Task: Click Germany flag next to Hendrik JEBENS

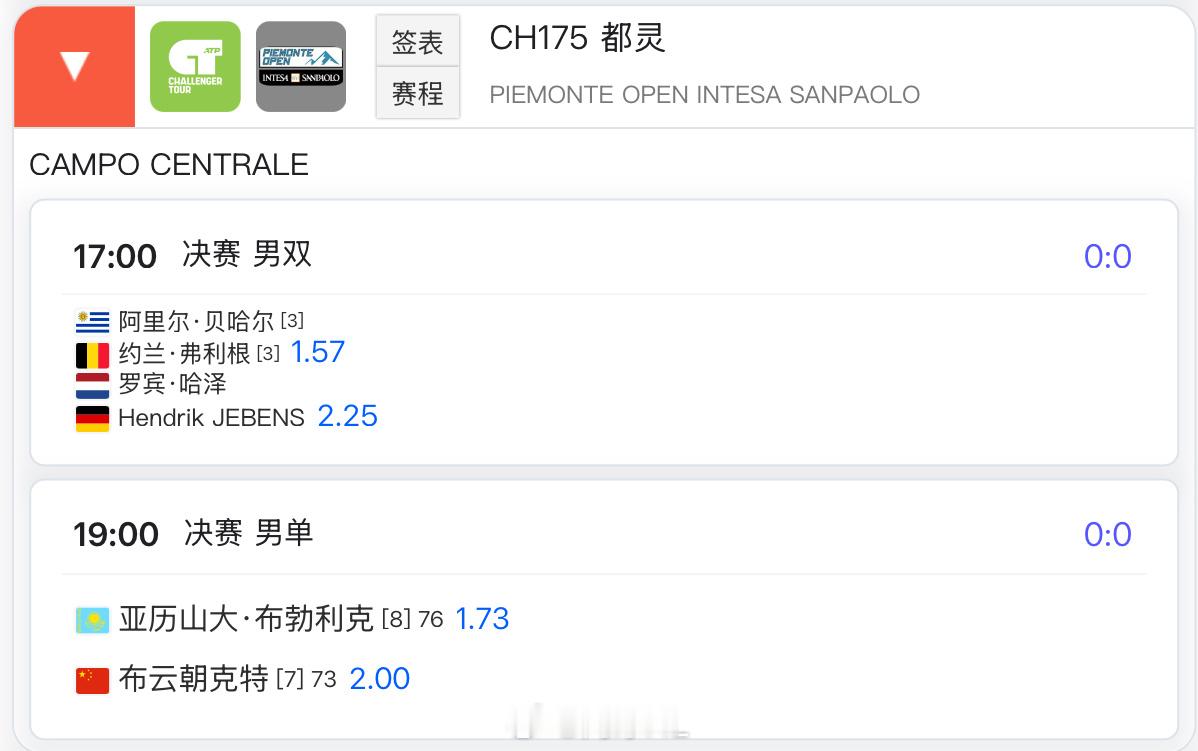Action: (92, 419)
